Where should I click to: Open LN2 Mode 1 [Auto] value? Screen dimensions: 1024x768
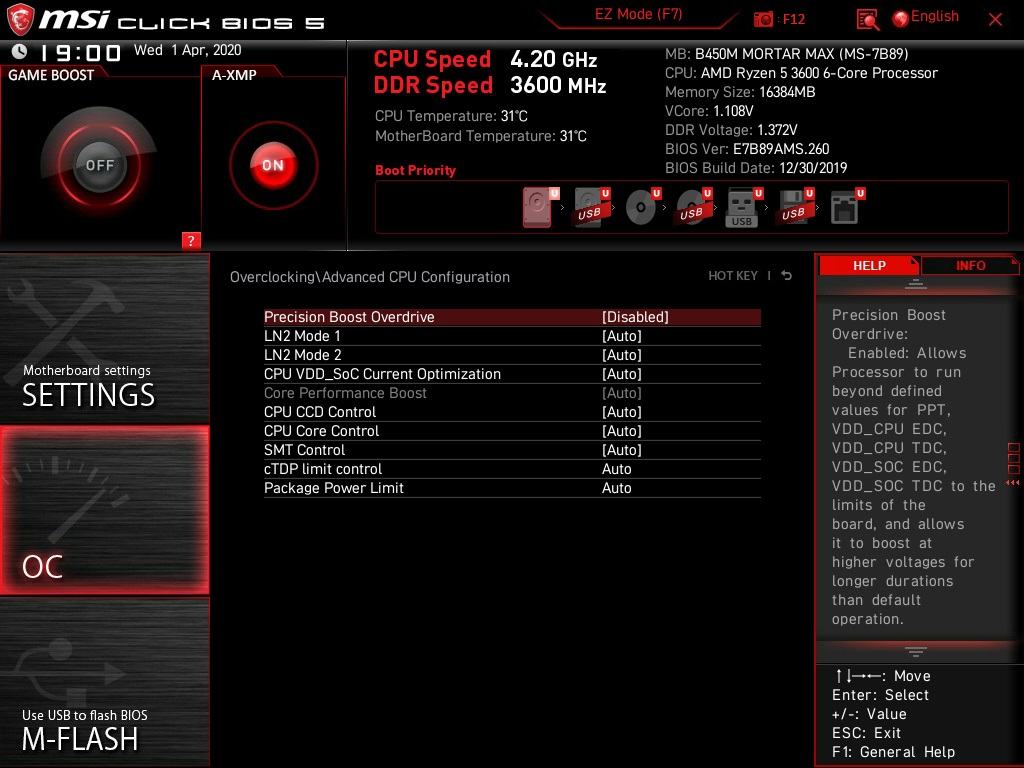[x=622, y=336]
